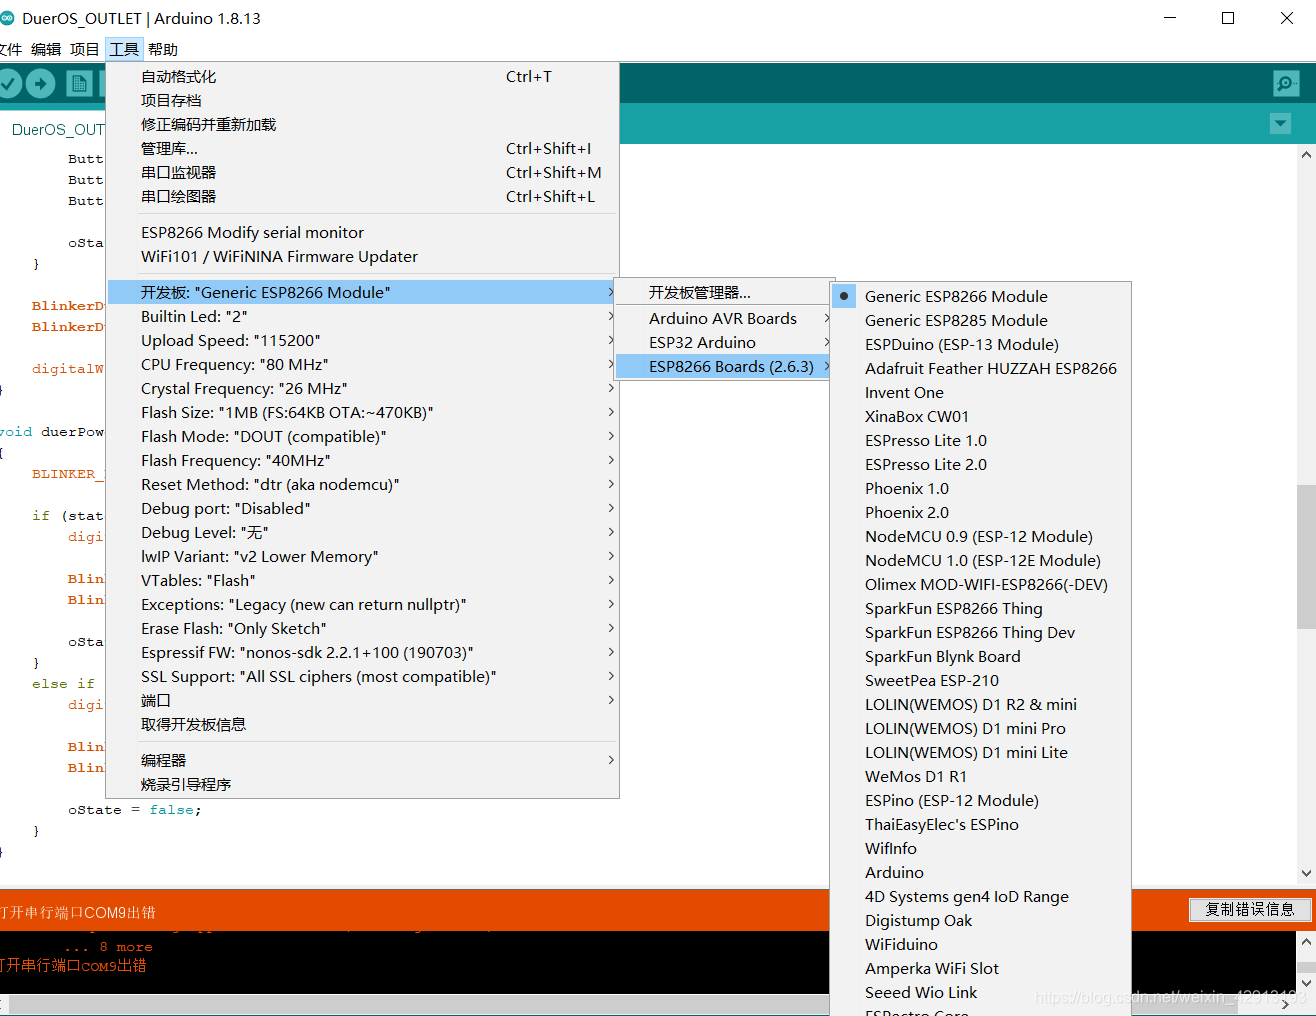This screenshot has width=1316, height=1016.
Task: Click 烧录引导程序 menu entry
Action: 362,784
